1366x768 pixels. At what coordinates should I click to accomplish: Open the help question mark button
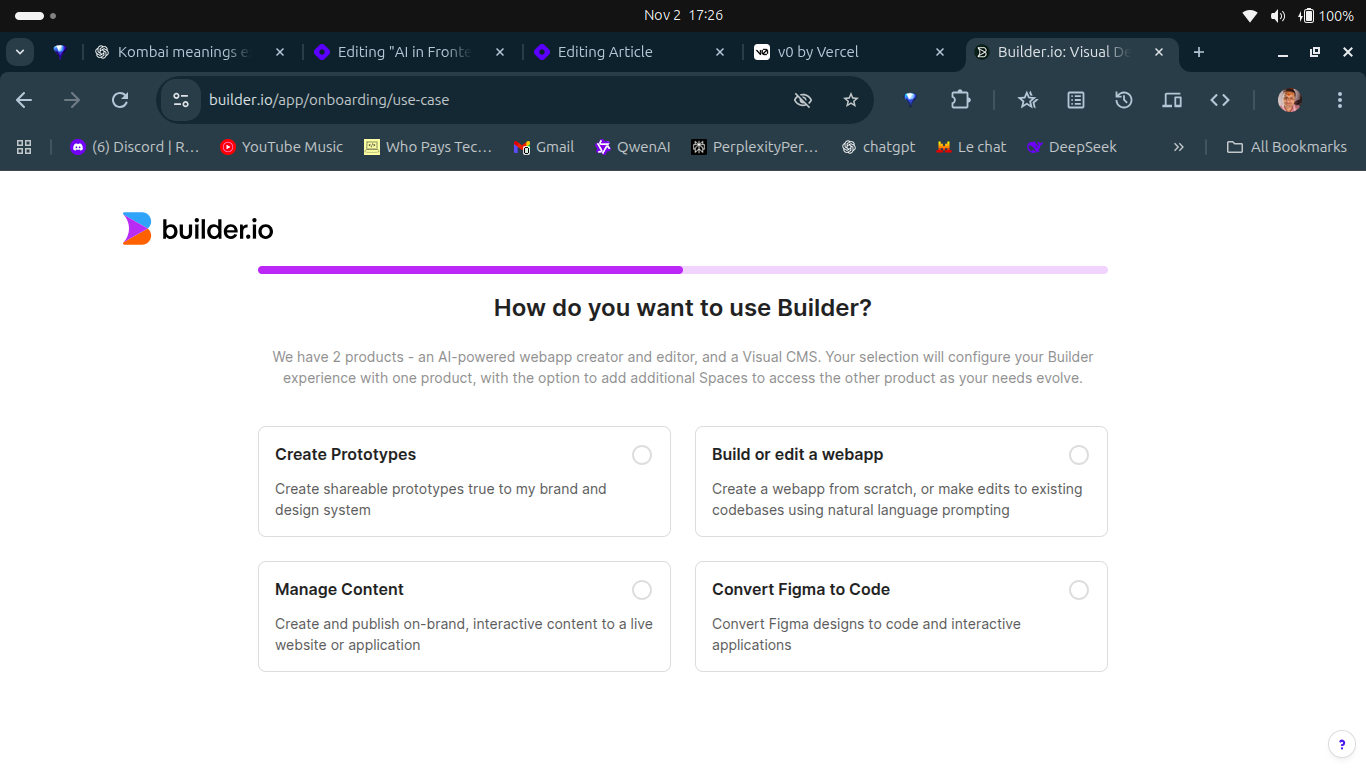click(1342, 745)
